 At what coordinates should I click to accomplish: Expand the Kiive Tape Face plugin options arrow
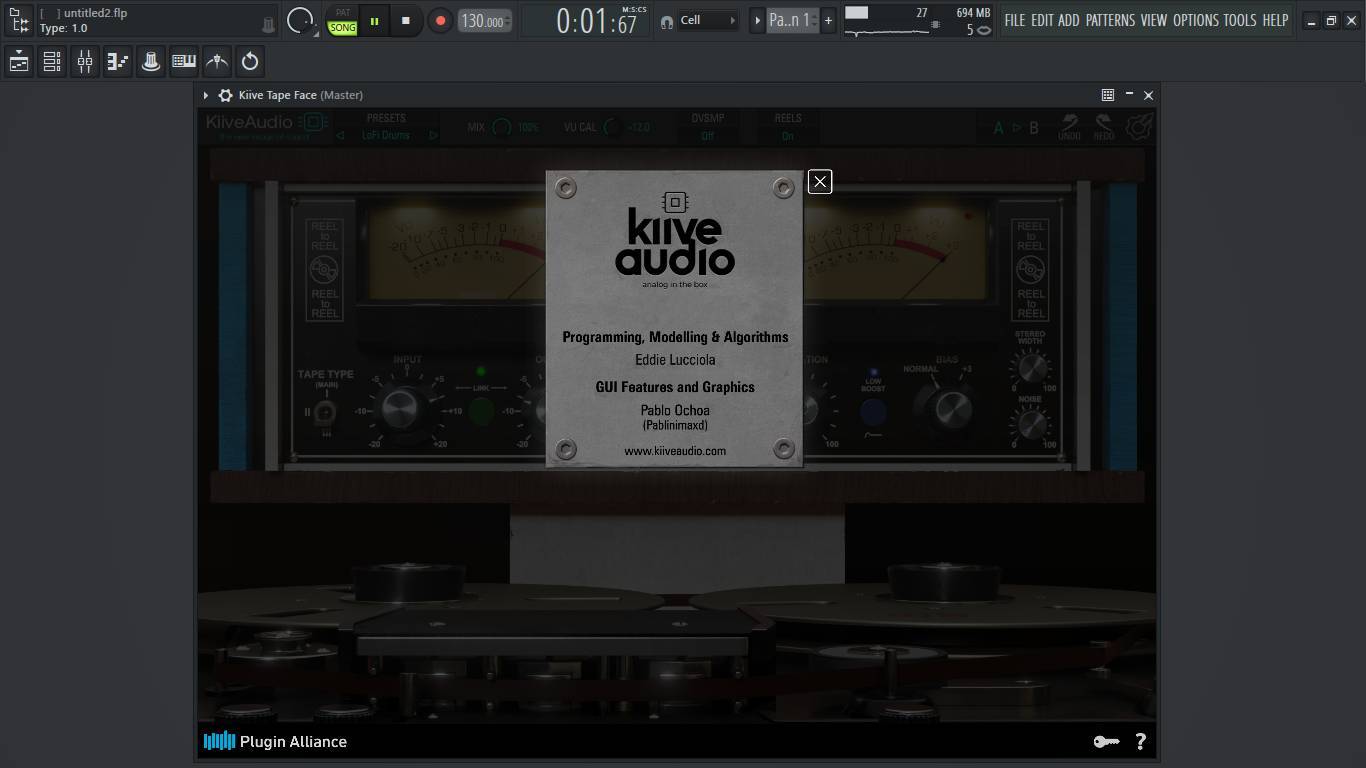(206, 95)
